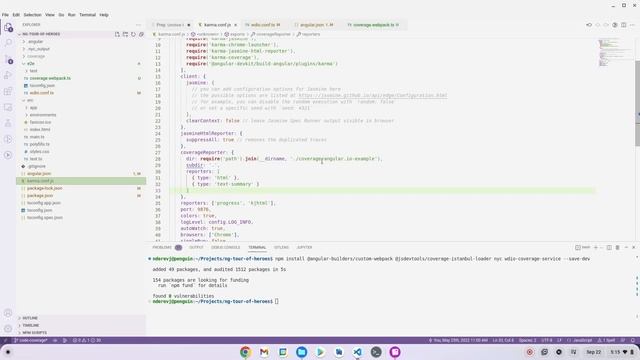Collapse the src folder
The height and width of the screenshot is (360, 640).
(81, 100)
